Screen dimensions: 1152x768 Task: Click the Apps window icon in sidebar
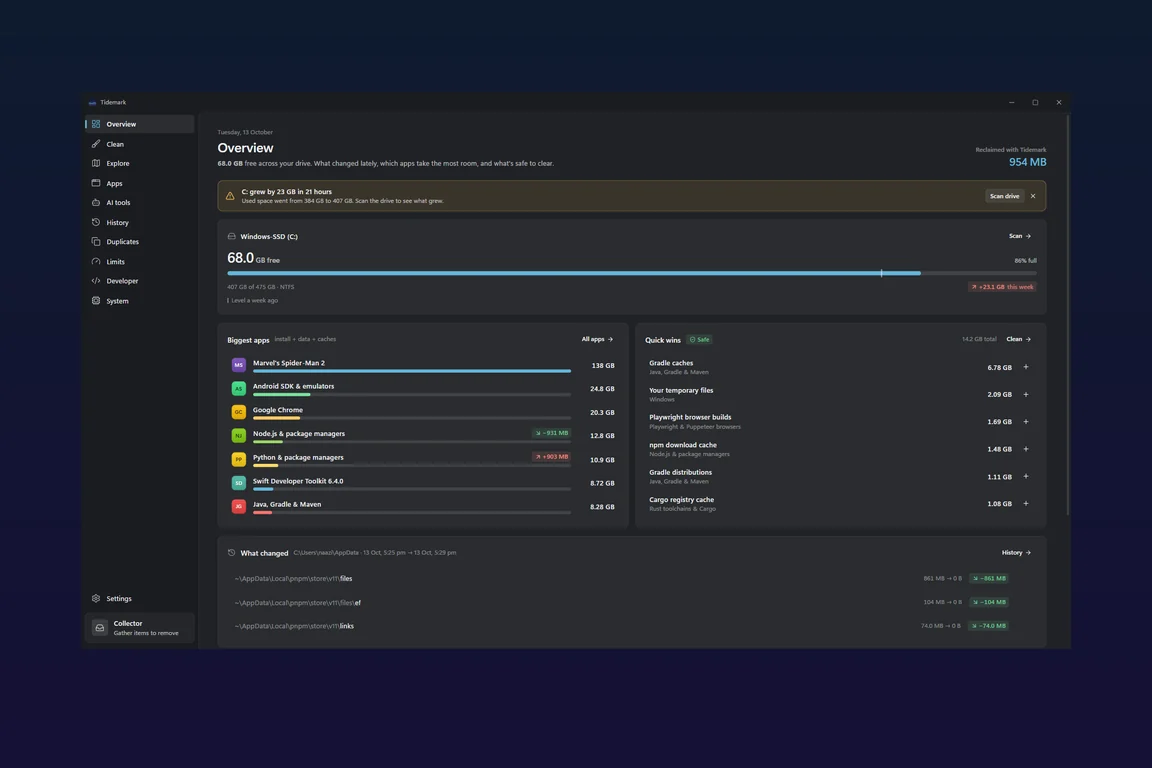point(96,183)
